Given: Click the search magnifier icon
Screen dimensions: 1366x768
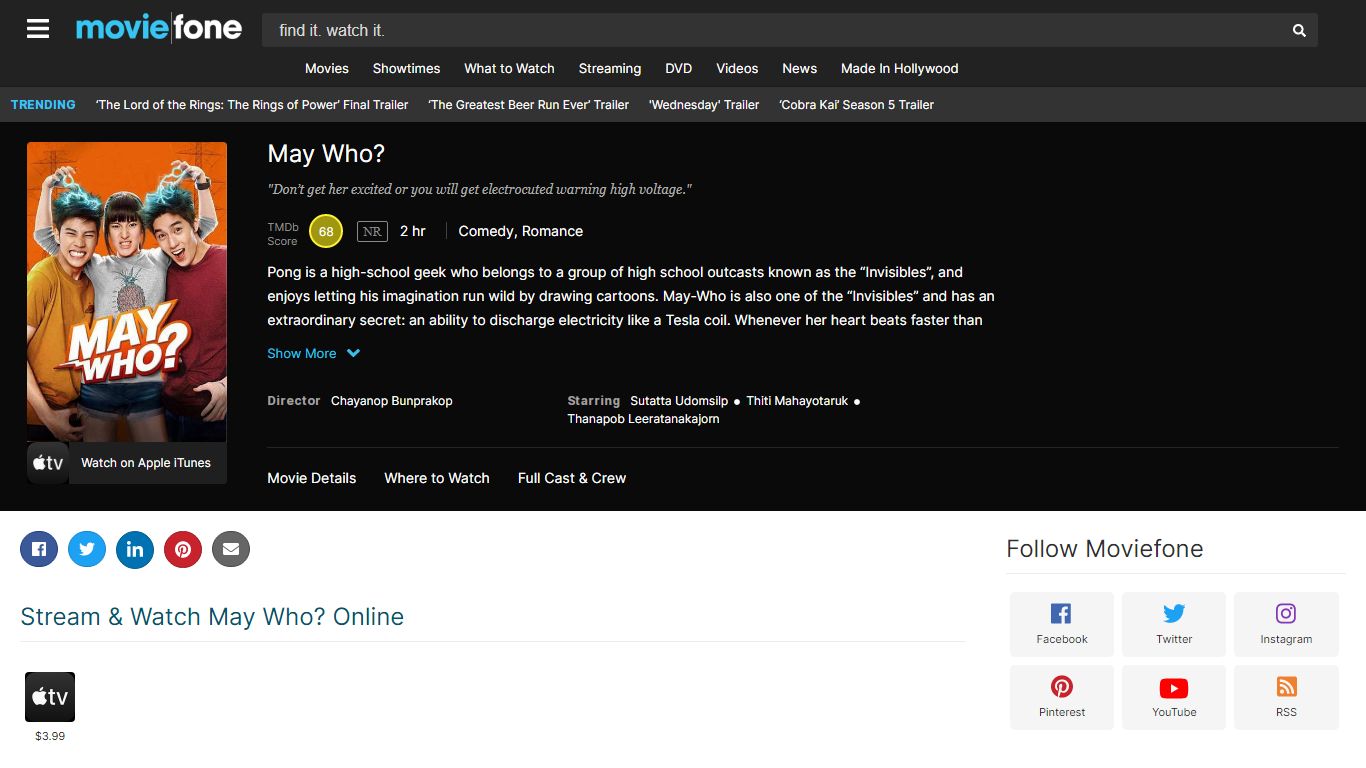Looking at the screenshot, I should [1299, 31].
